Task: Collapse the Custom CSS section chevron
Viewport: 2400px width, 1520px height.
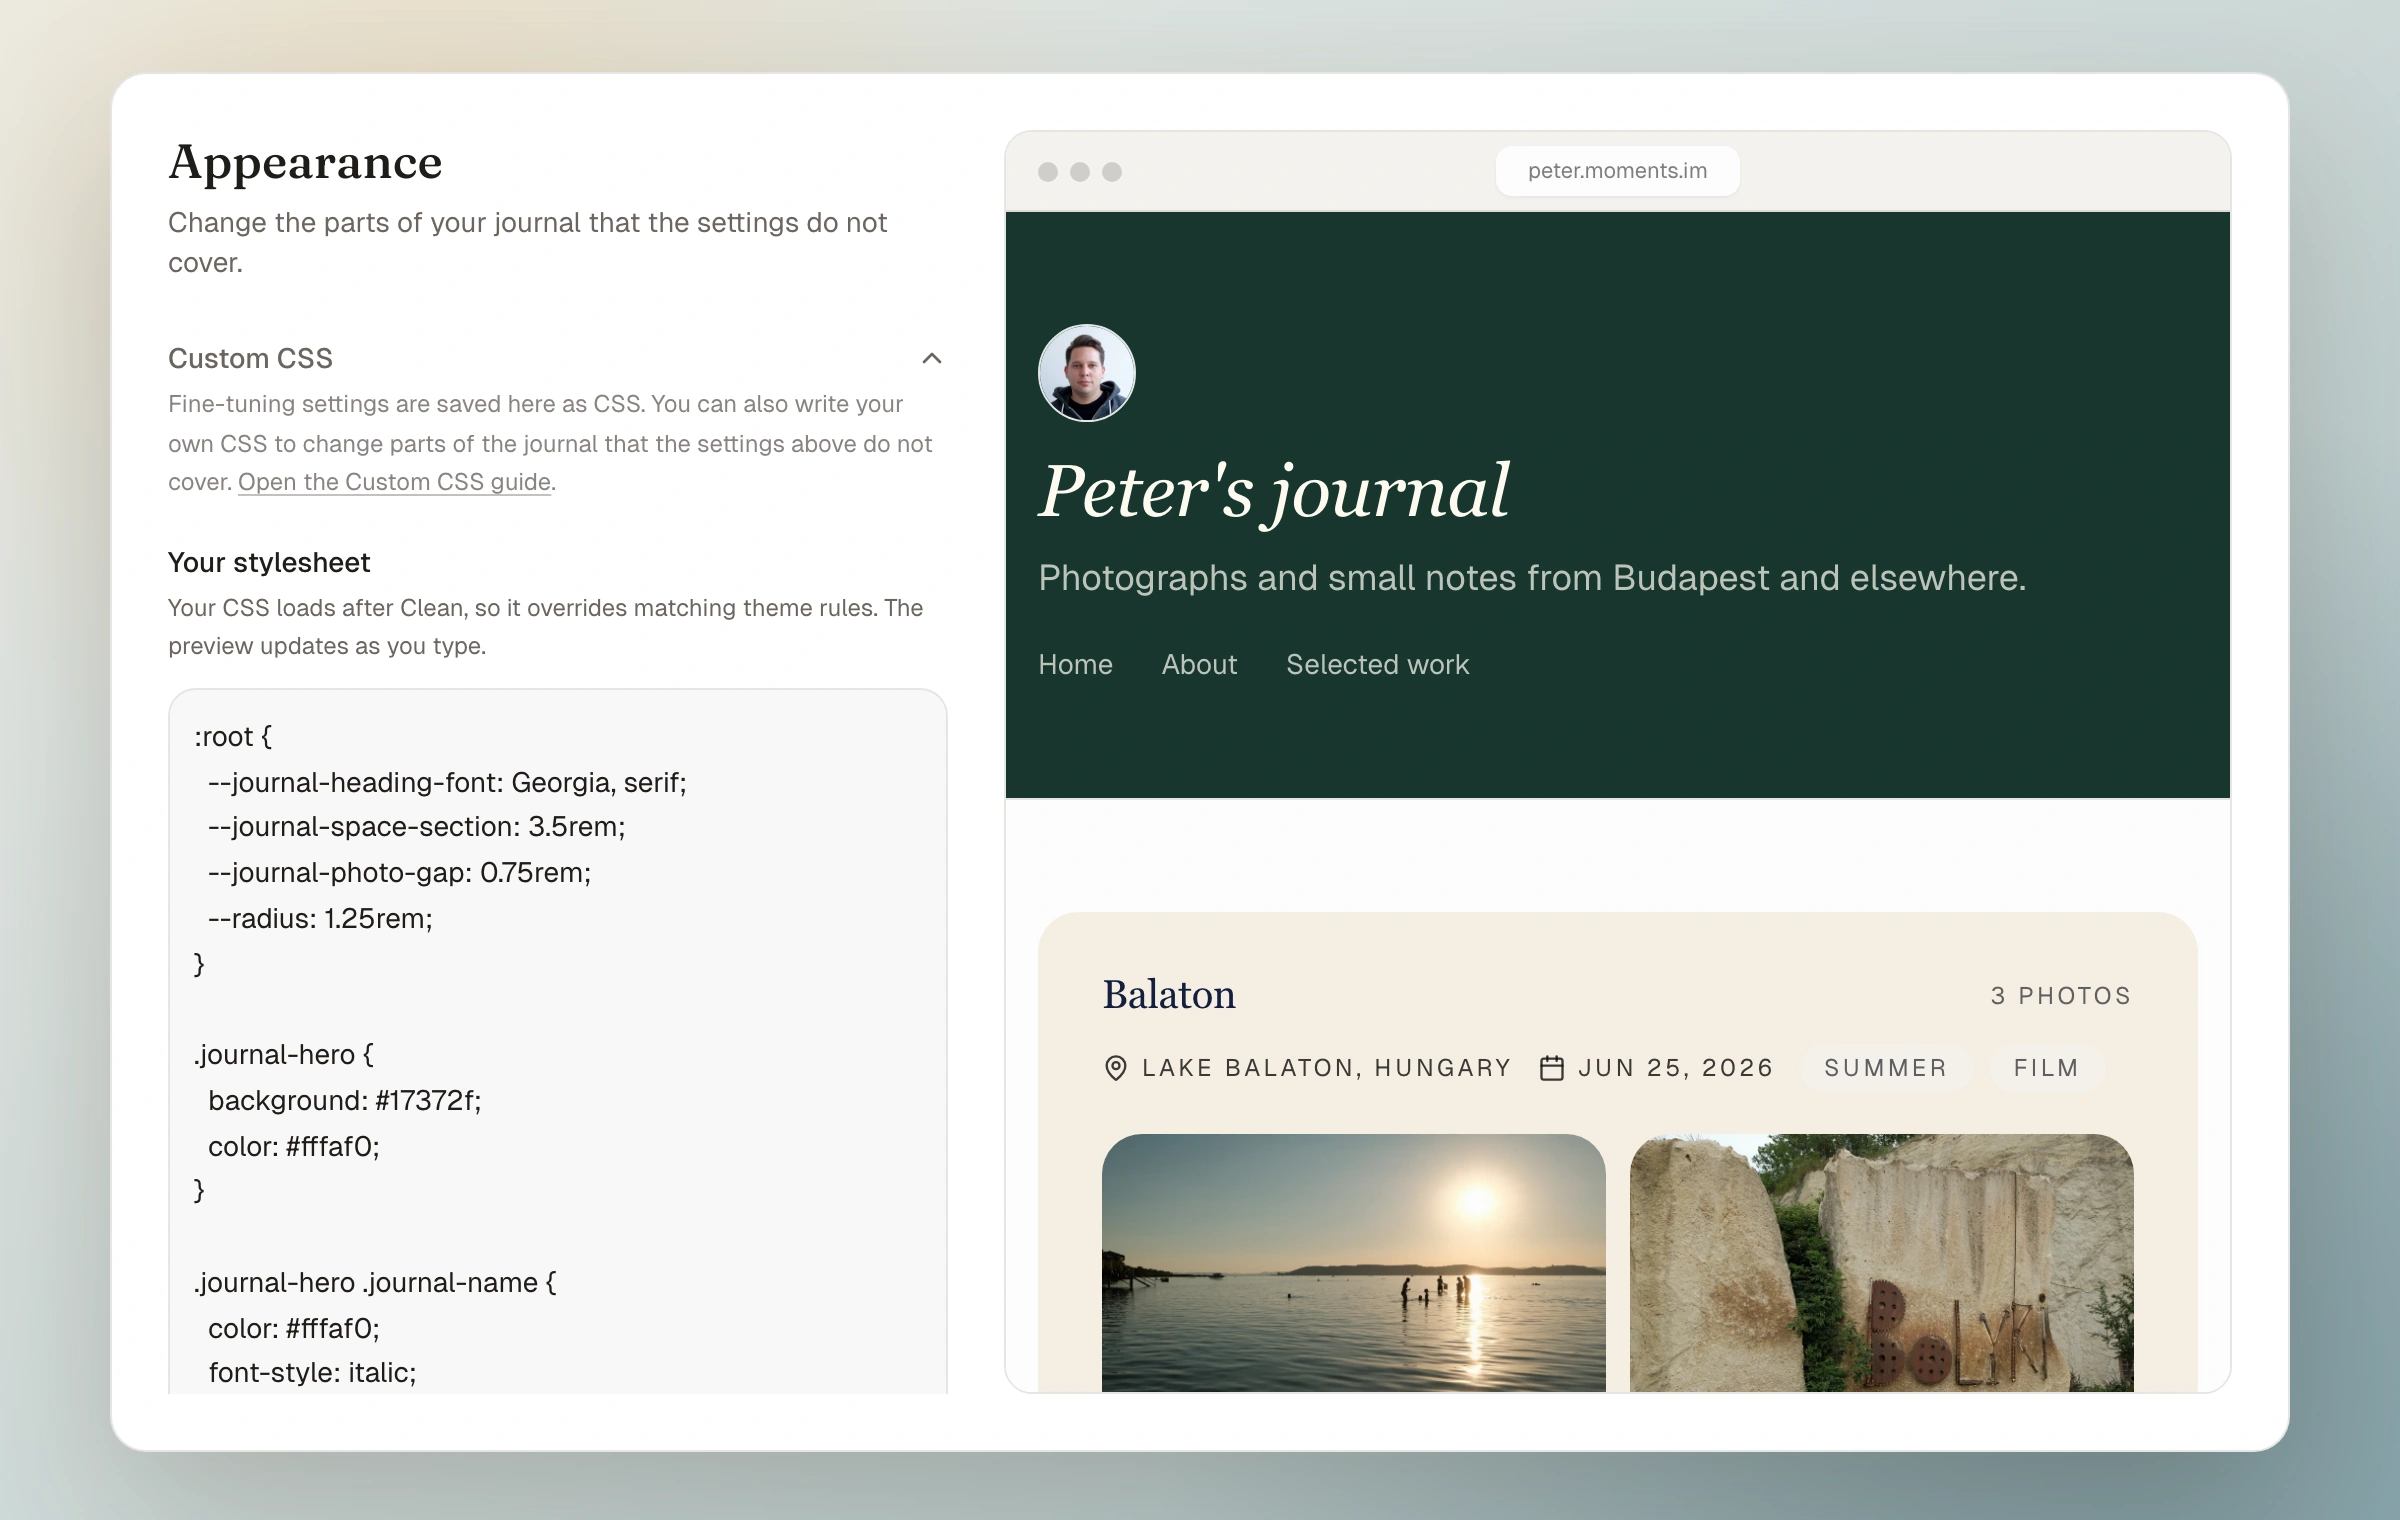Action: pyautogui.click(x=931, y=358)
